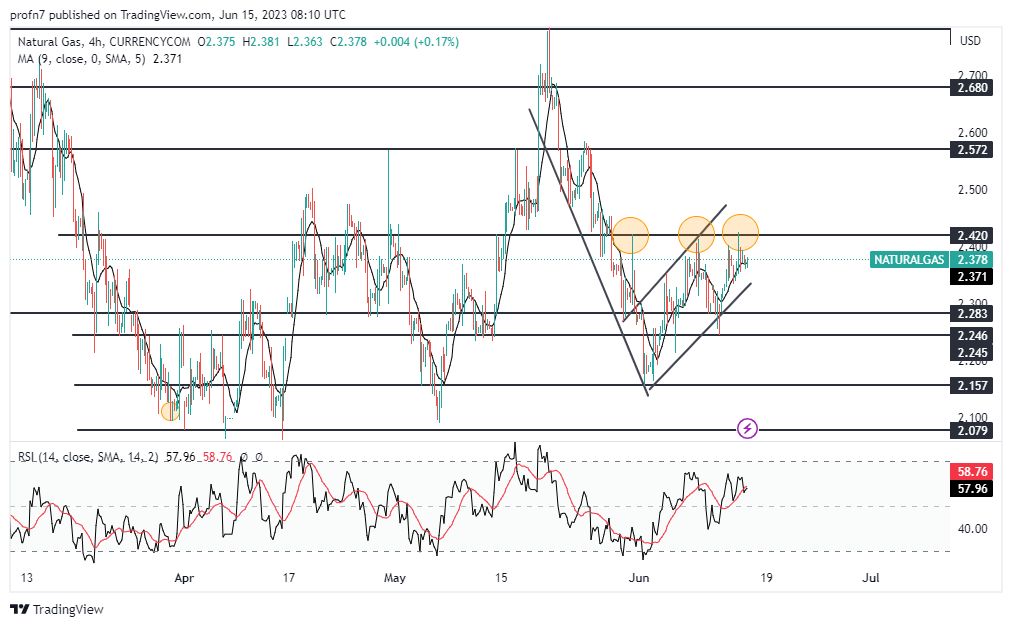Click the '2.157' price line label
Image resolution: width=1012 pixels, height=627 pixels.
(x=971, y=385)
